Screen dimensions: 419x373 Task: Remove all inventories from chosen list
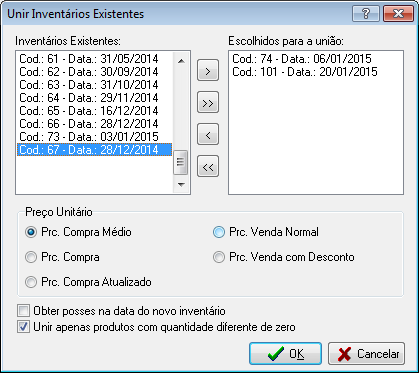click(208, 167)
